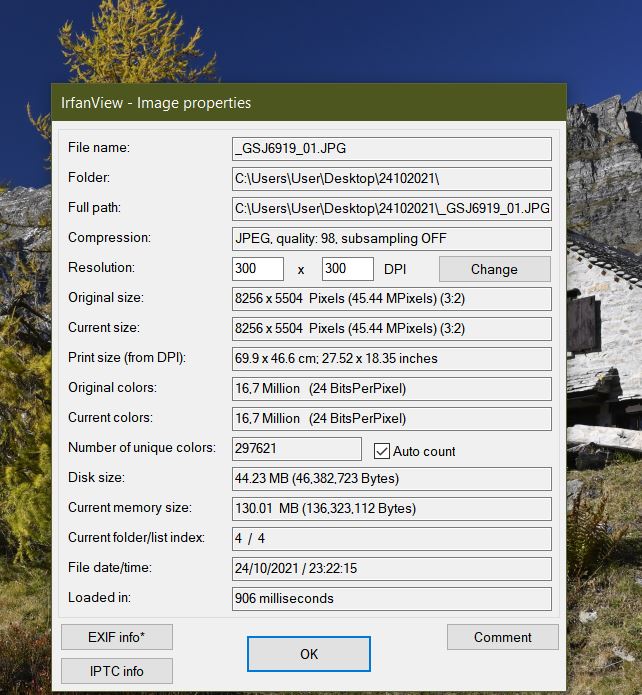Click the Current size value field
642x695 pixels.
[392, 329]
